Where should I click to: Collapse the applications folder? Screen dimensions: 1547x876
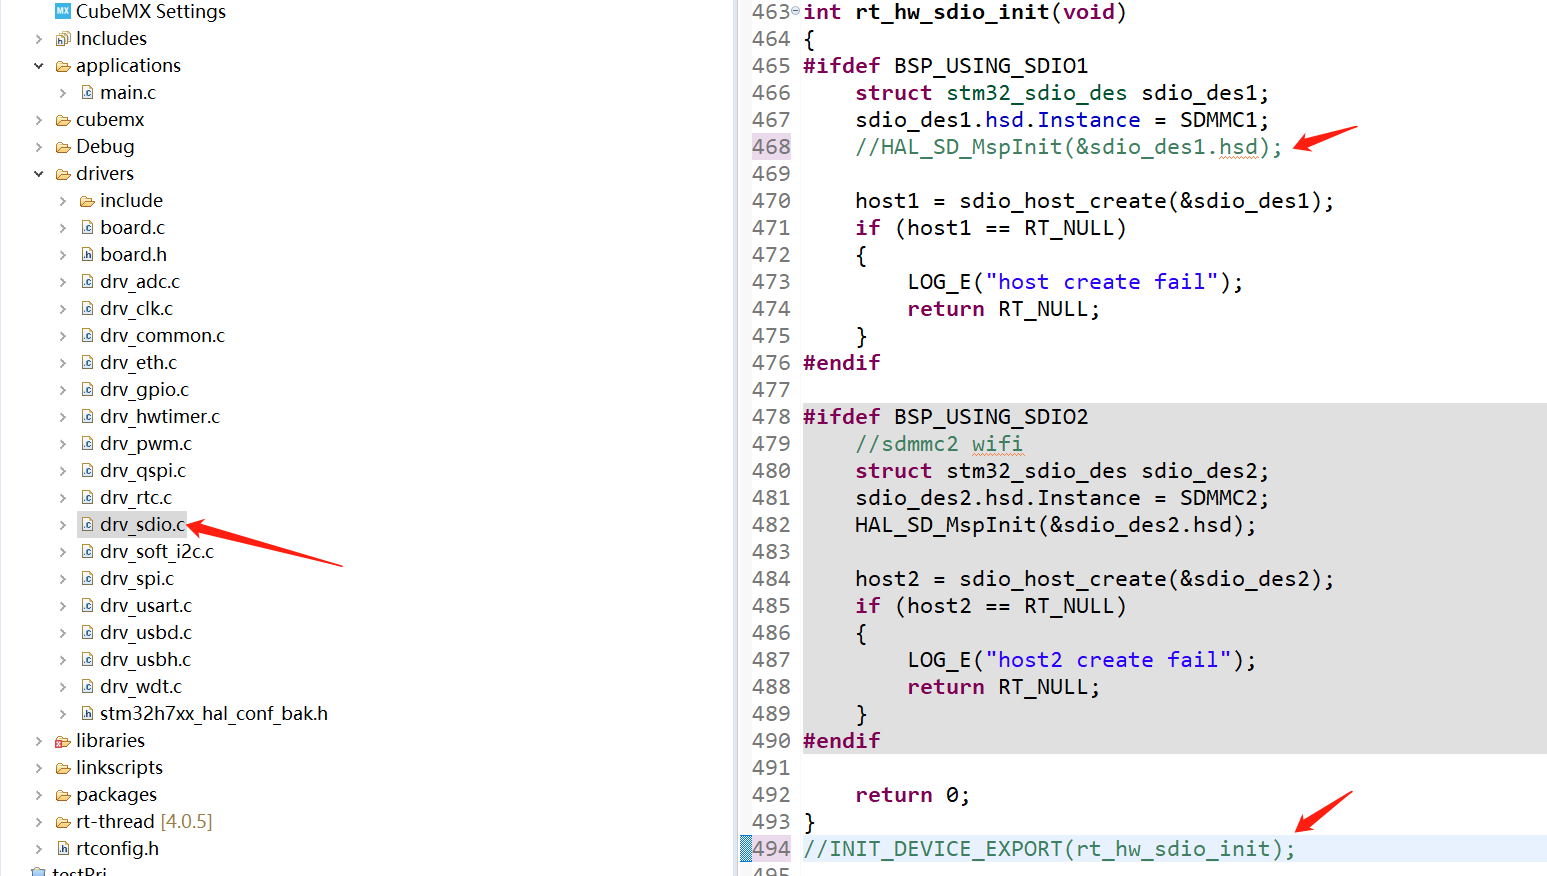pyautogui.click(x=39, y=66)
